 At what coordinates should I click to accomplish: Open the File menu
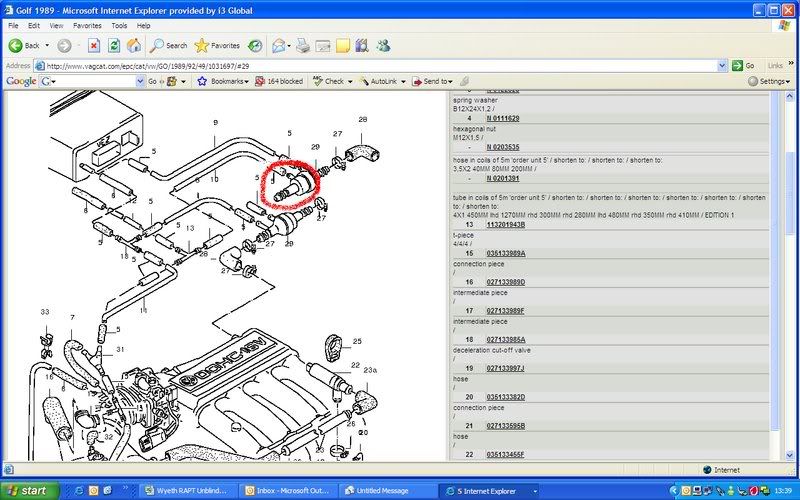tap(13, 26)
